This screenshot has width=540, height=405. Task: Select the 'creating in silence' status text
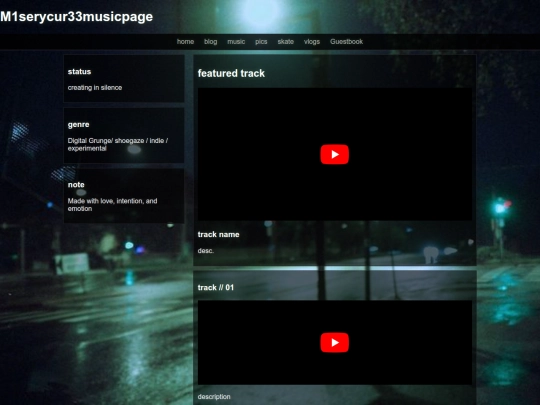tap(95, 87)
